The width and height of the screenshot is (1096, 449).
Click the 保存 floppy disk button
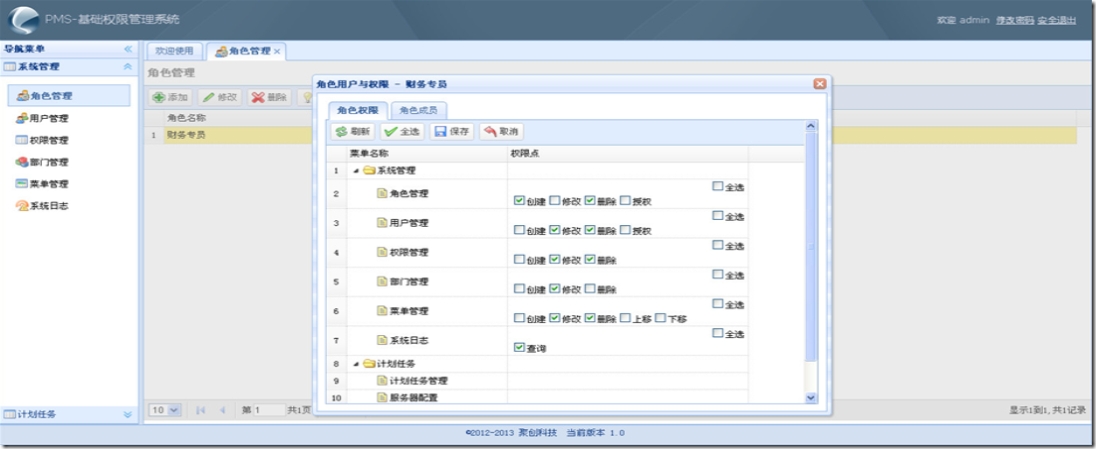[452, 131]
